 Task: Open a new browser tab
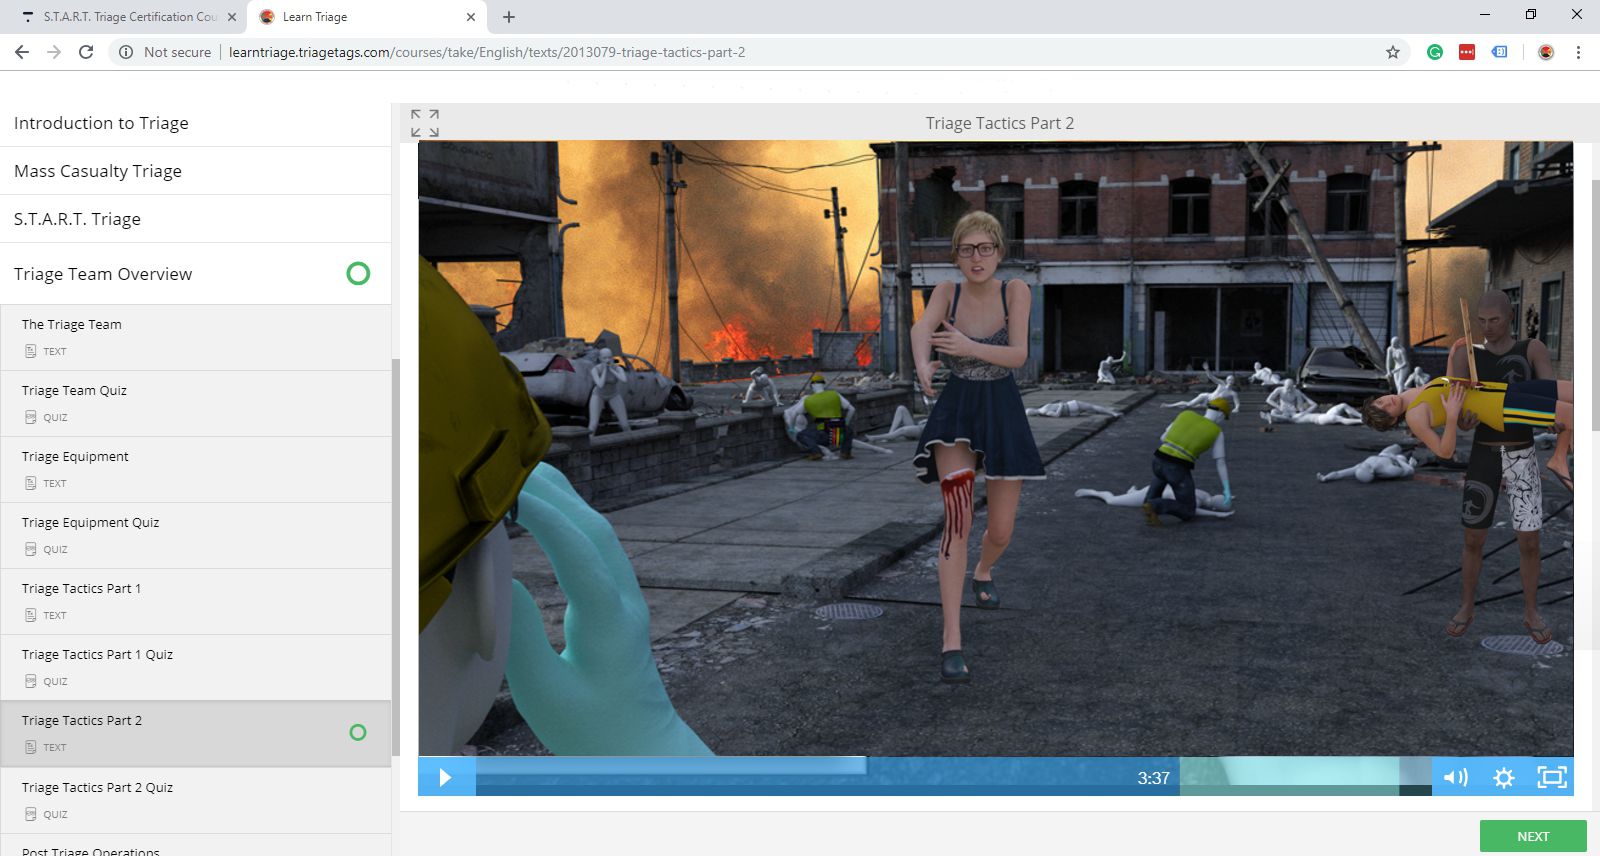pos(509,17)
